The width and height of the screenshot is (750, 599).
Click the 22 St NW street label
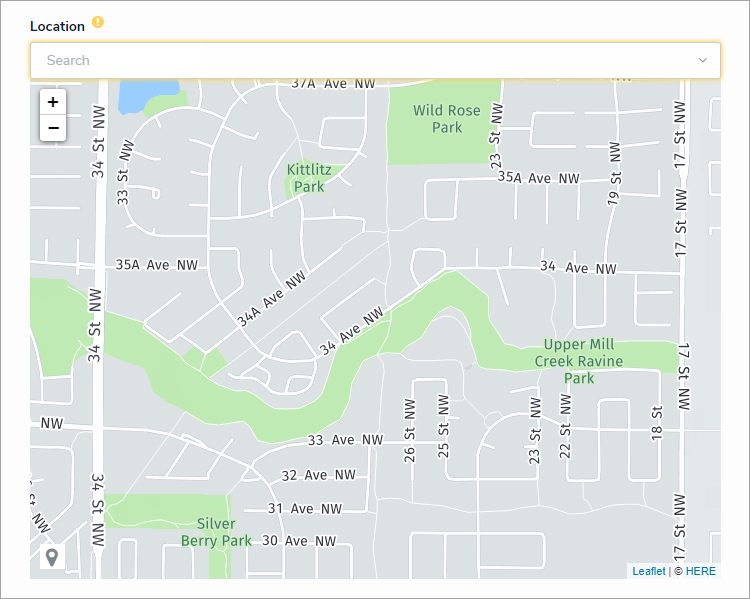565,426
